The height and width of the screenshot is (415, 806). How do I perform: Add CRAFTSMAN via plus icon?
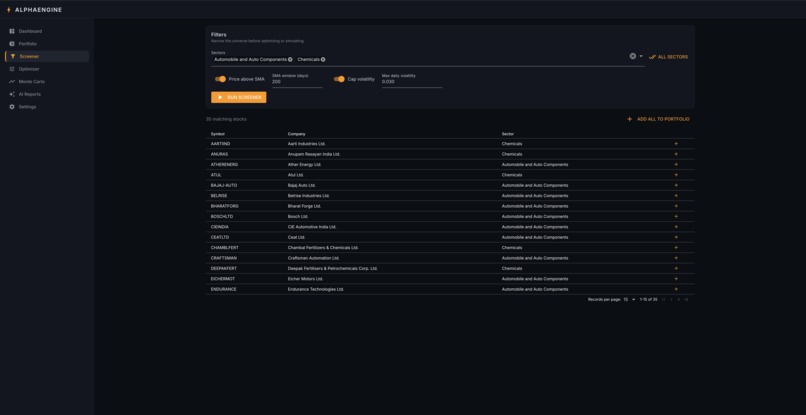click(x=676, y=258)
